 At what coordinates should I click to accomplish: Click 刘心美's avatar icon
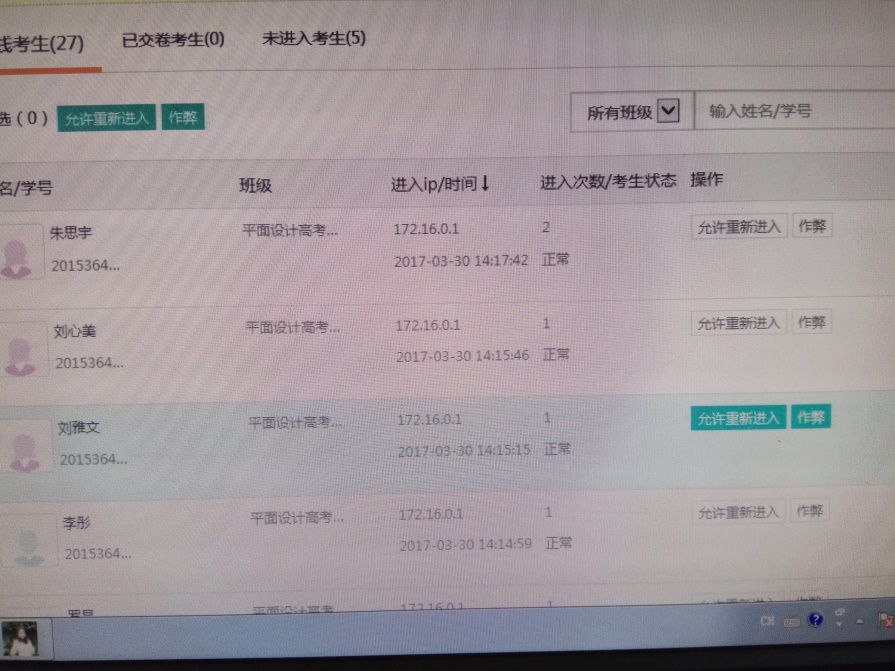21,349
